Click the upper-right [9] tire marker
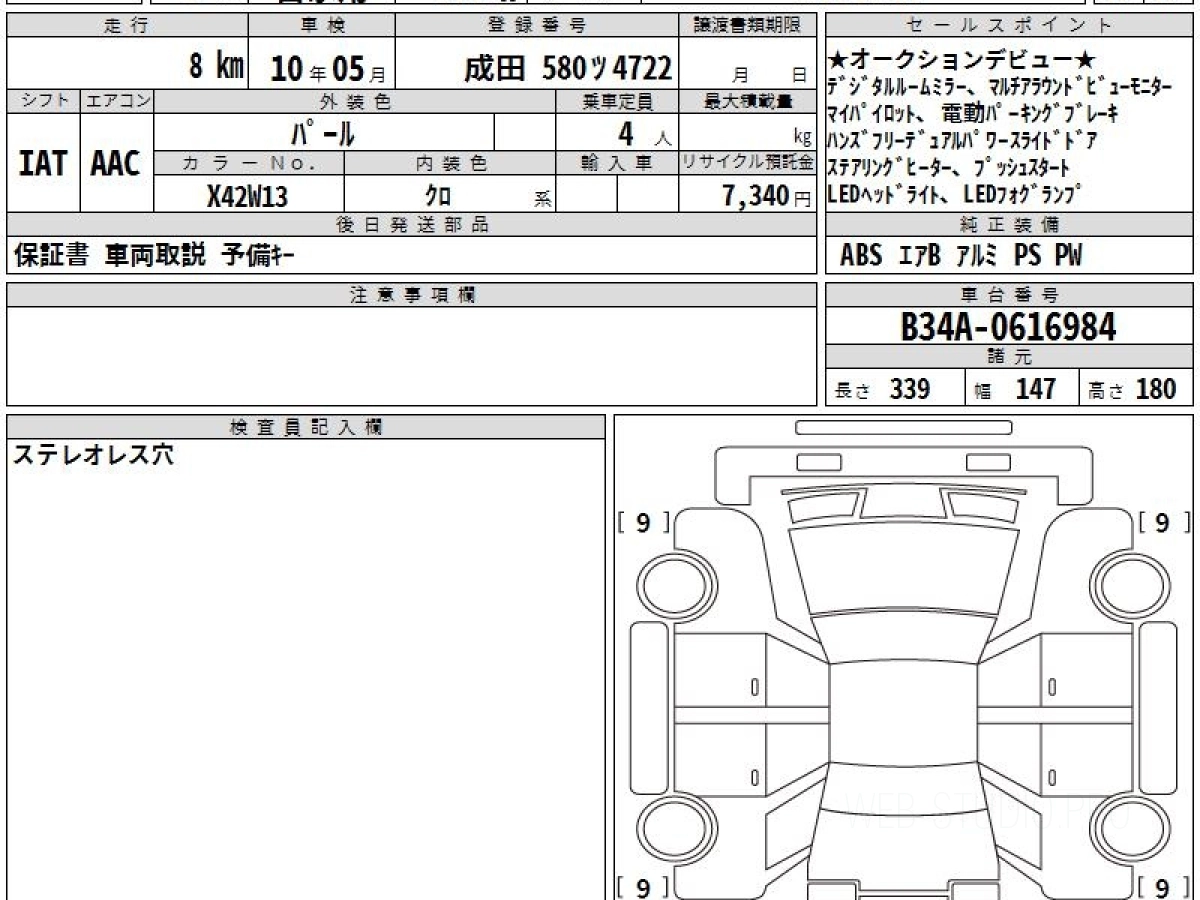 (x=1162, y=522)
